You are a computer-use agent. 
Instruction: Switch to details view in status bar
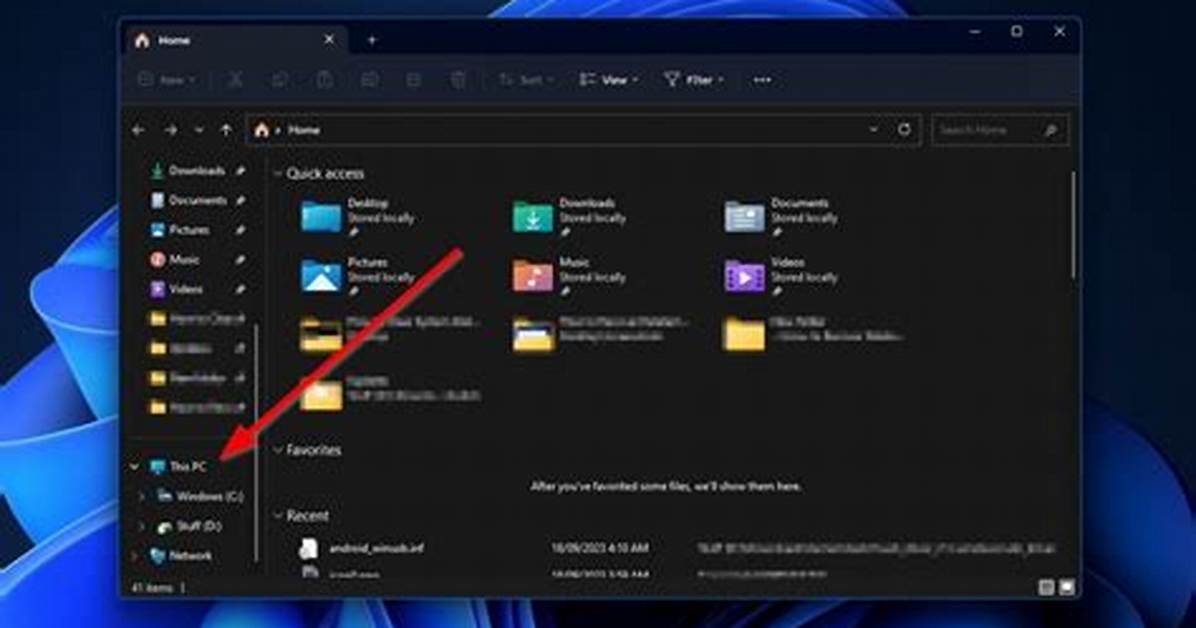[1046, 587]
